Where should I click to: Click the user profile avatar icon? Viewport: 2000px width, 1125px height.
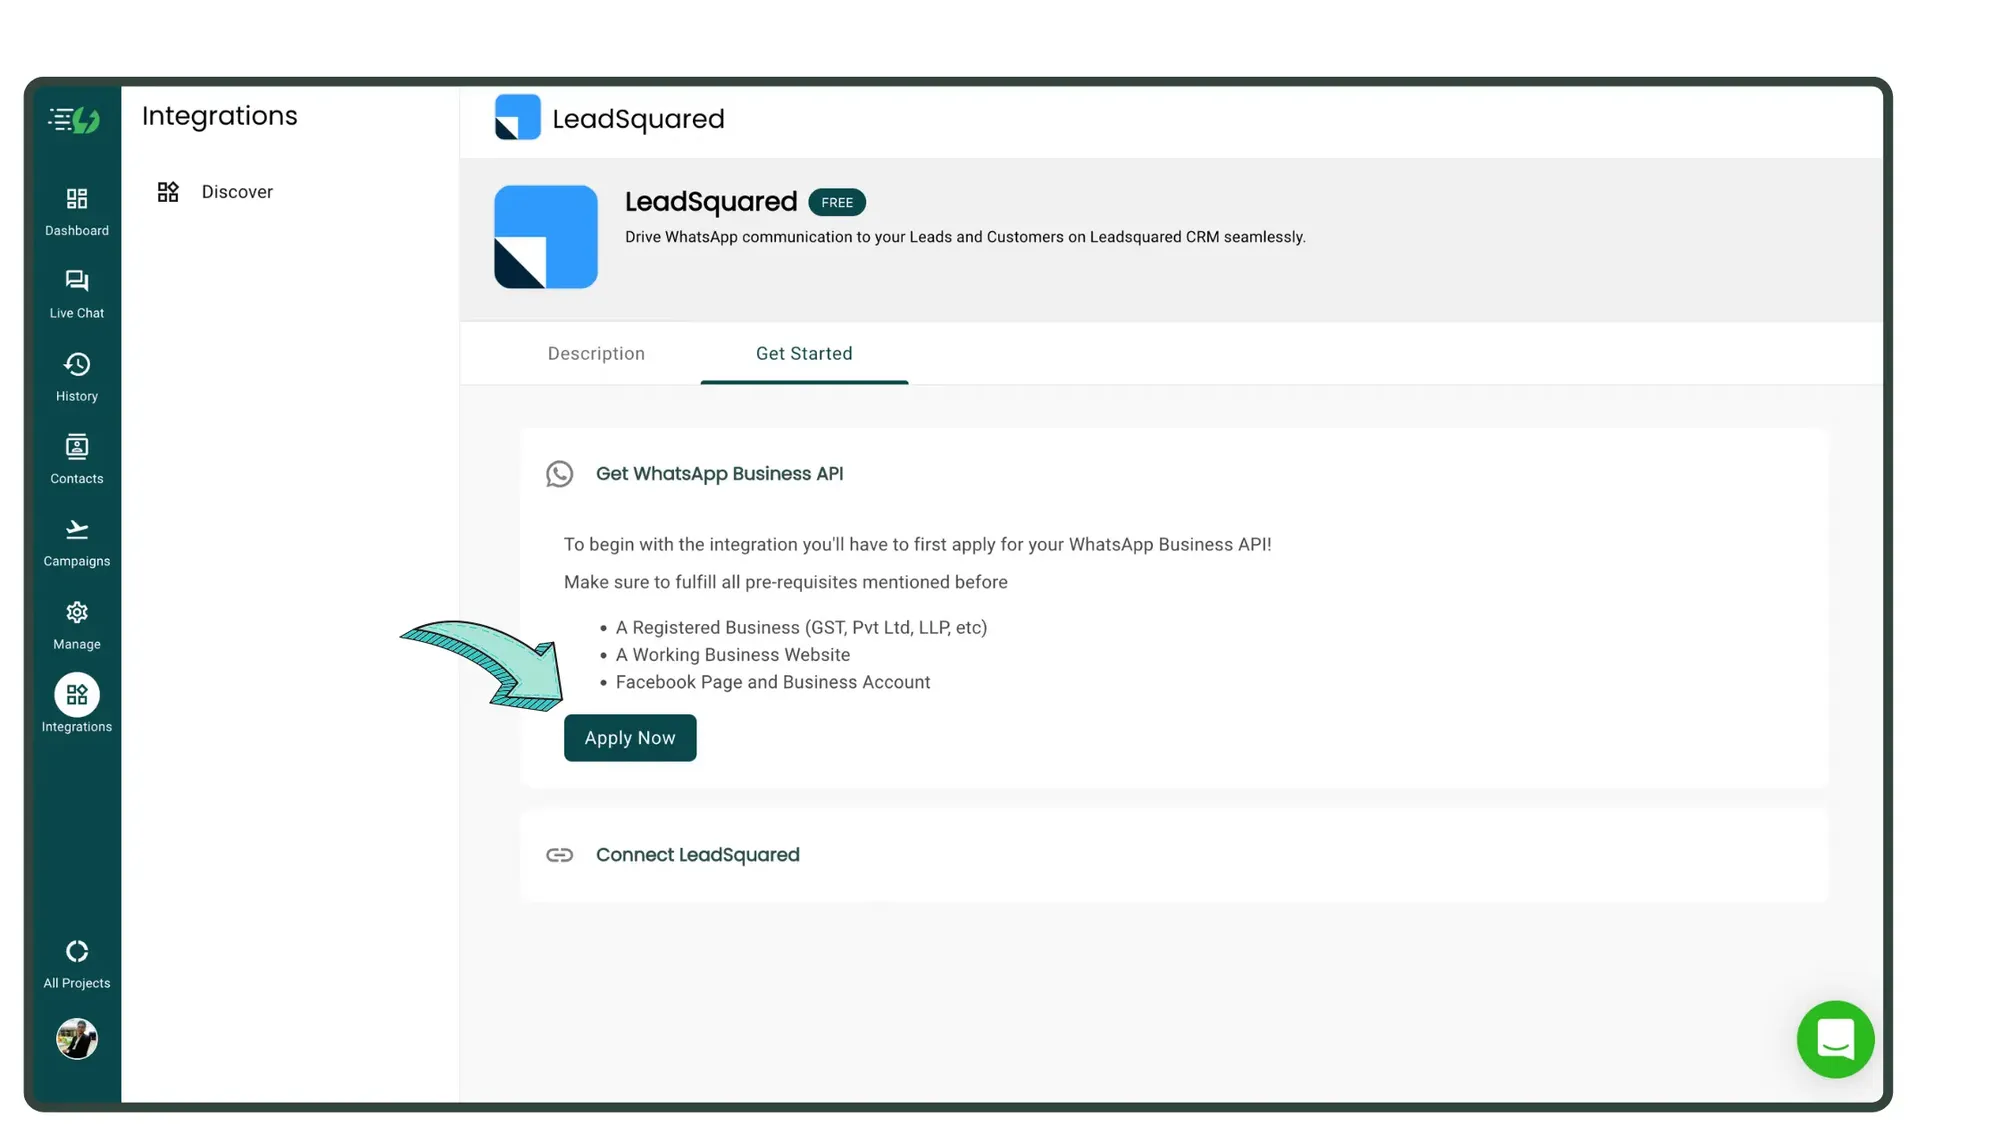tap(76, 1038)
